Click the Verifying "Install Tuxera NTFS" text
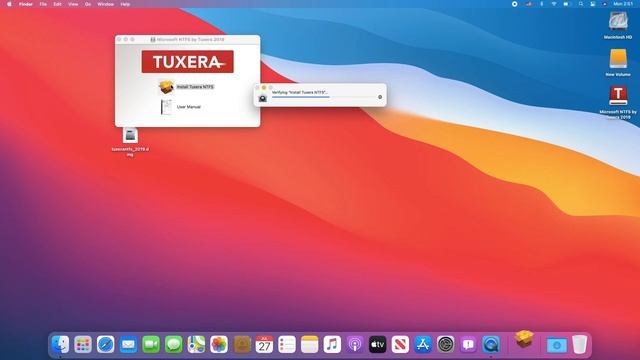The width and height of the screenshot is (640, 360). tap(300, 93)
